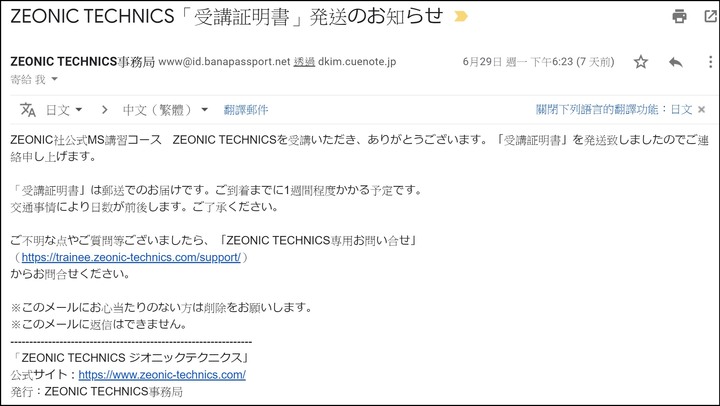Click the translate icon in translation bar

point(28,110)
